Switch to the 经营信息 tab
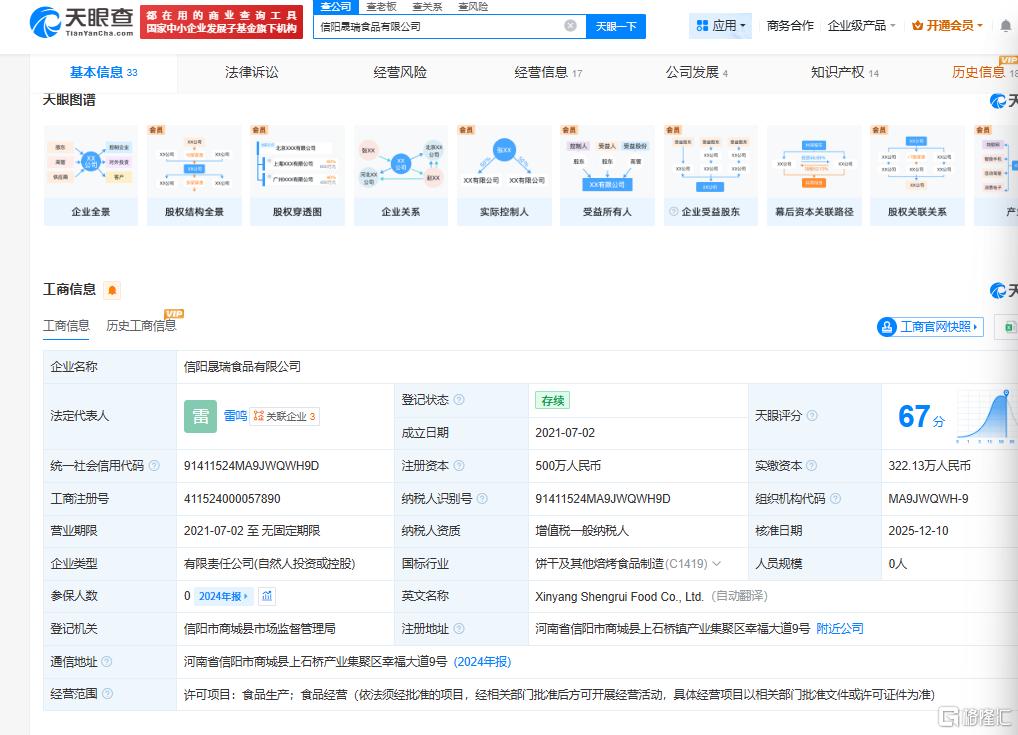Viewport: 1018px width, 735px height. 548,72
